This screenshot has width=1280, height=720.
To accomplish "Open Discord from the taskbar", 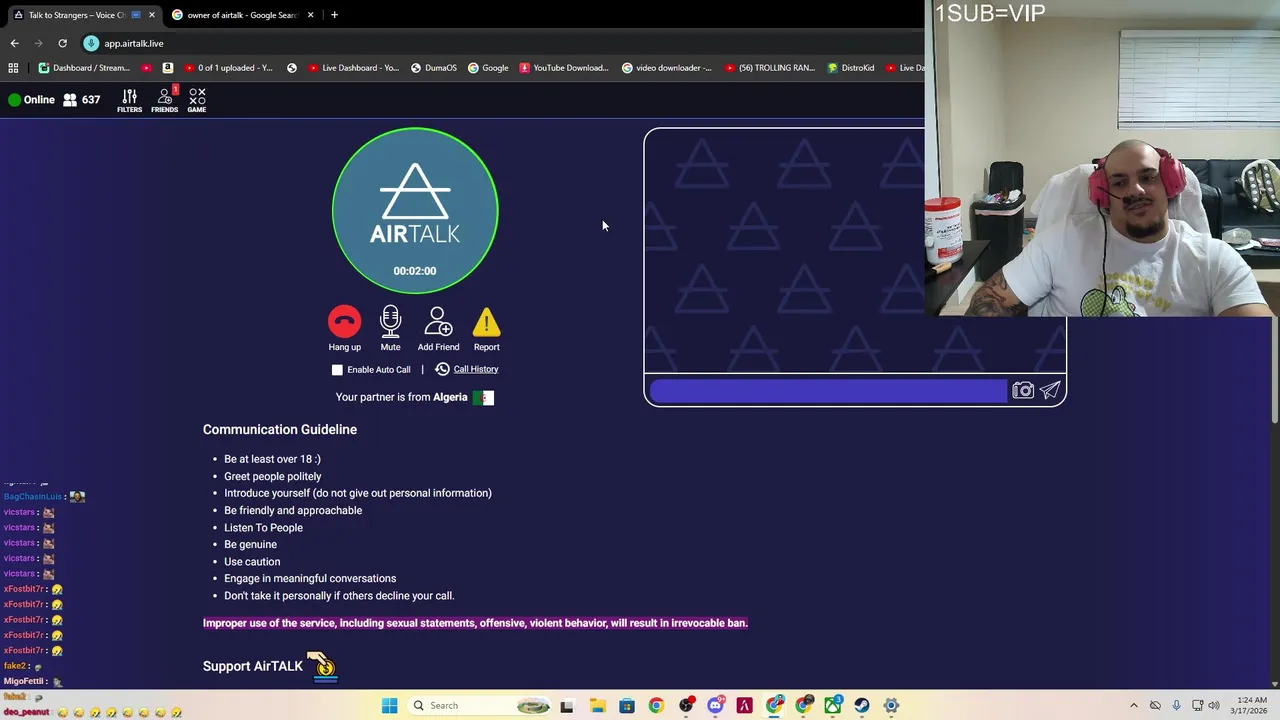I will click(x=715, y=705).
